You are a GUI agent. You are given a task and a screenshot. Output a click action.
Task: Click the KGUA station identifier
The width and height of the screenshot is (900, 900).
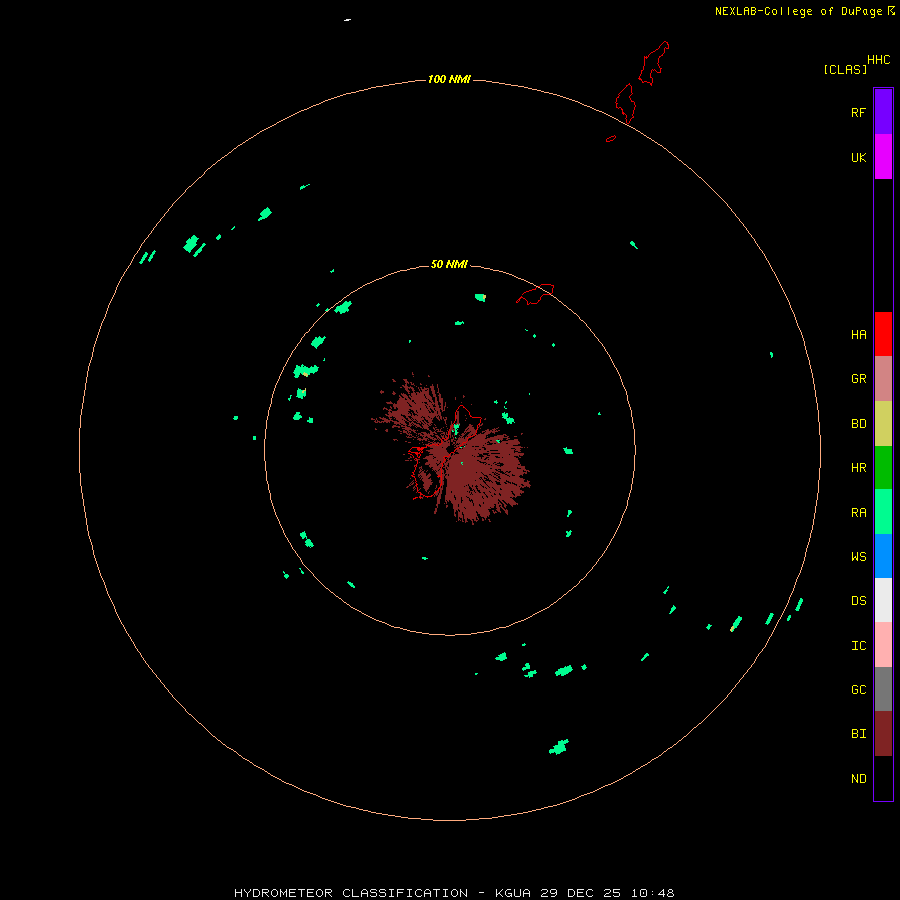click(x=513, y=893)
